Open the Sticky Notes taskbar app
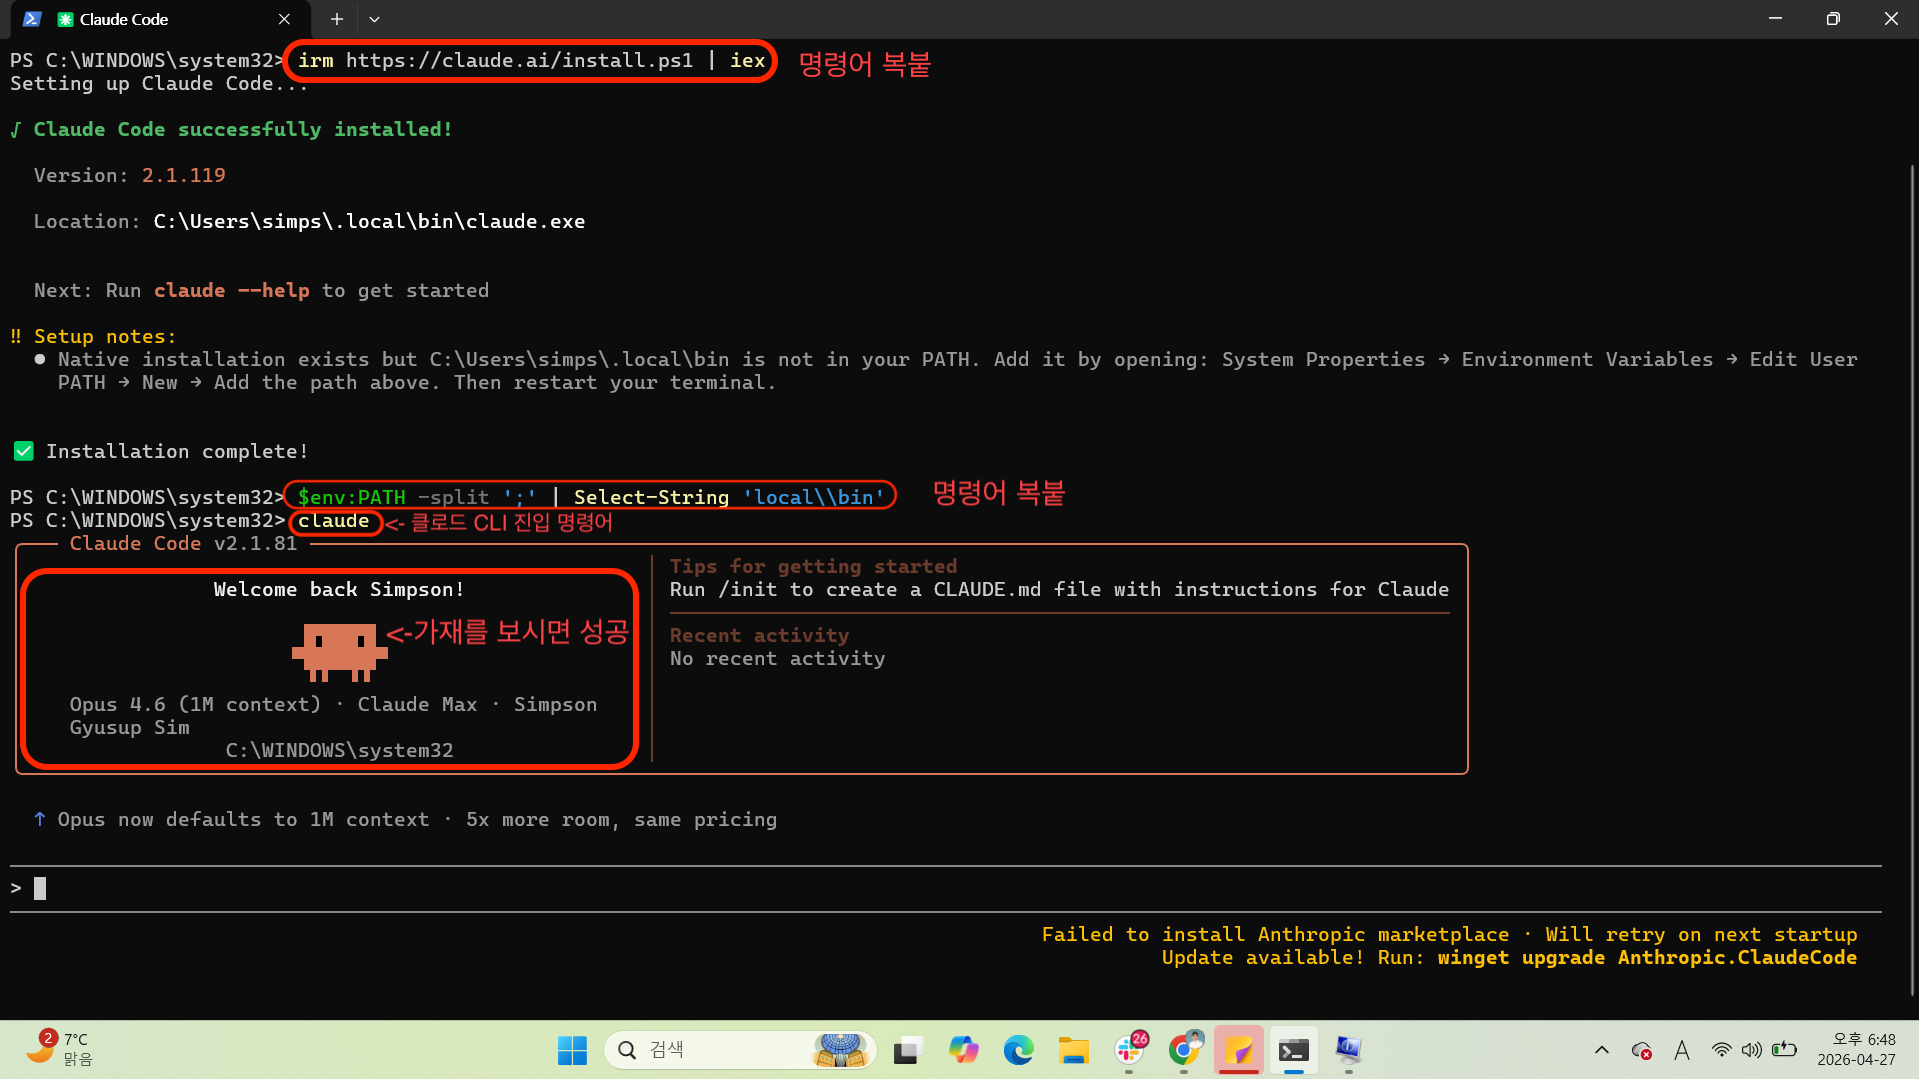 (1239, 1050)
